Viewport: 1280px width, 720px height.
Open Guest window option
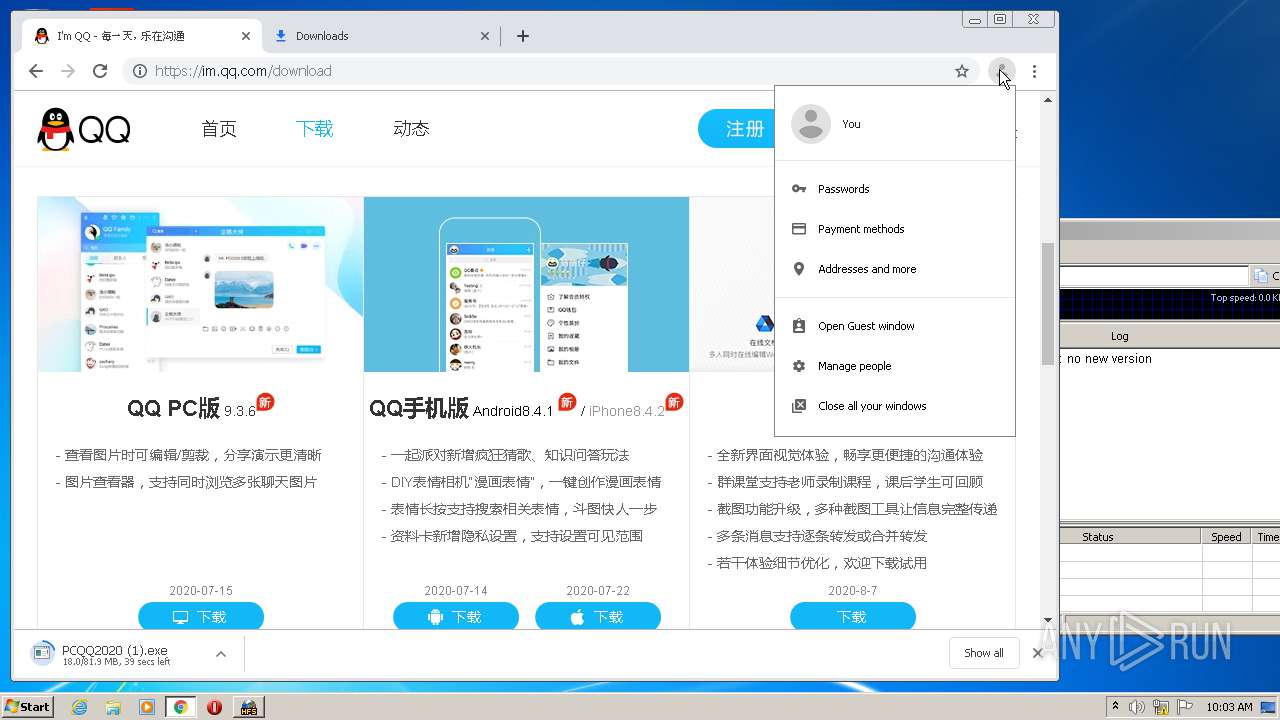coord(895,326)
